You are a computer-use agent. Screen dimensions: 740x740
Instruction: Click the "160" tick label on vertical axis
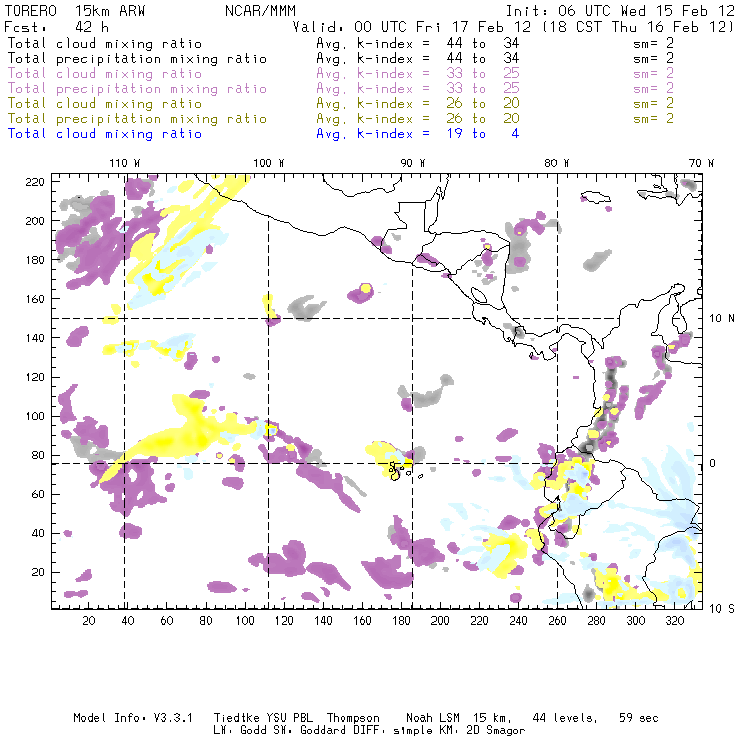[x=35, y=299]
